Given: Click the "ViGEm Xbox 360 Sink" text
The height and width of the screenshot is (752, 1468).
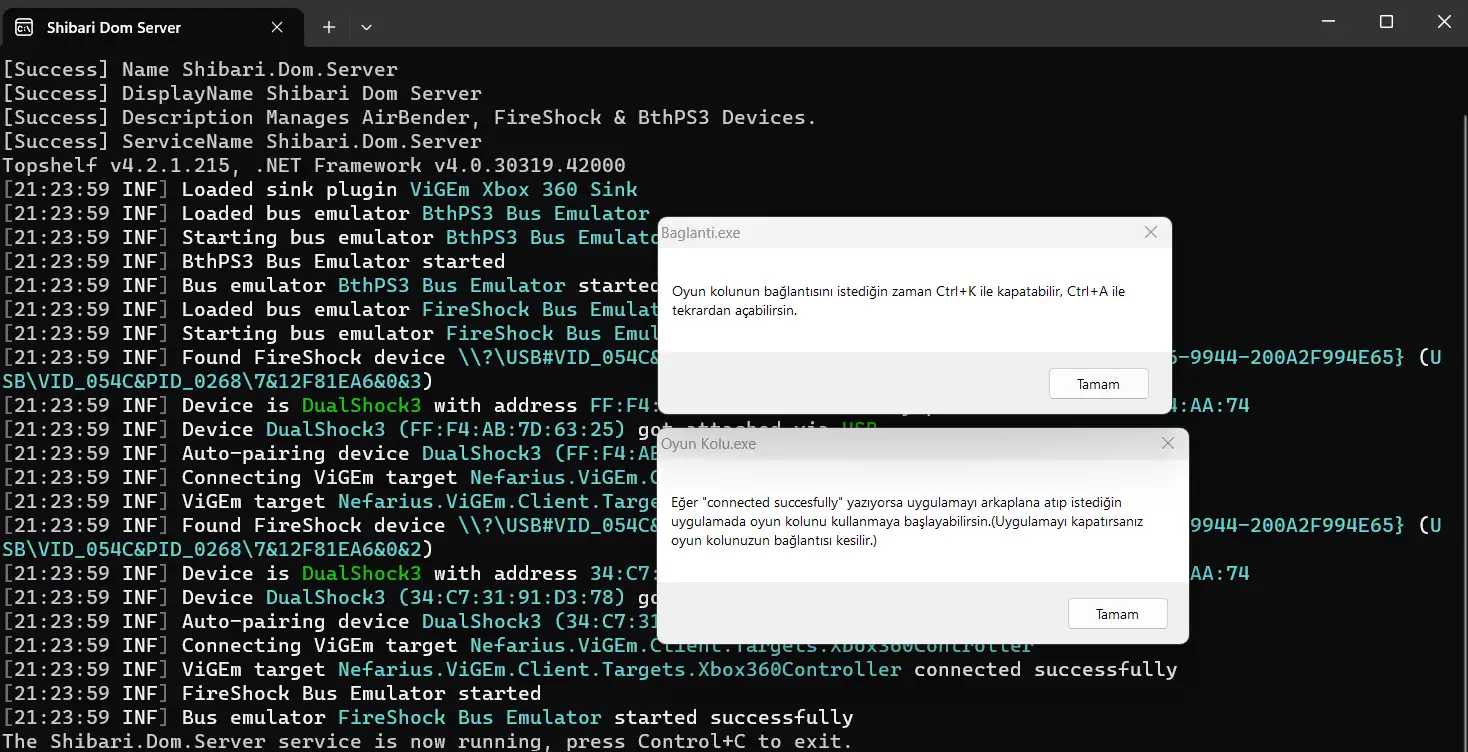Looking at the screenshot, I should click(523, 189).
